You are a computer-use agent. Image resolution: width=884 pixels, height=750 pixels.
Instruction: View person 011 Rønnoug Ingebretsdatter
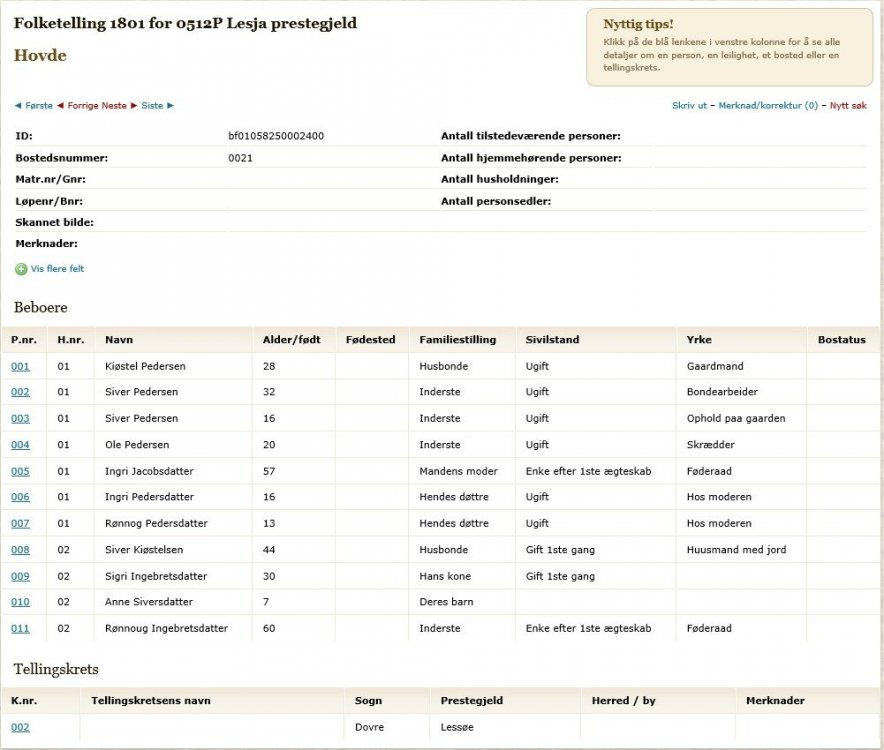20,628
